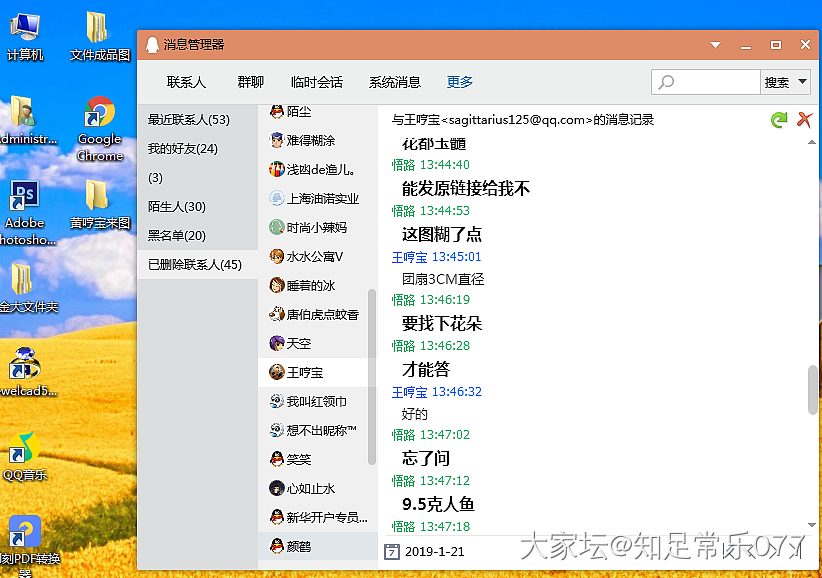This screenshot has height=578, width=822.
Task: Open the 临时会话 tab
Action: [x=316, y=82]
